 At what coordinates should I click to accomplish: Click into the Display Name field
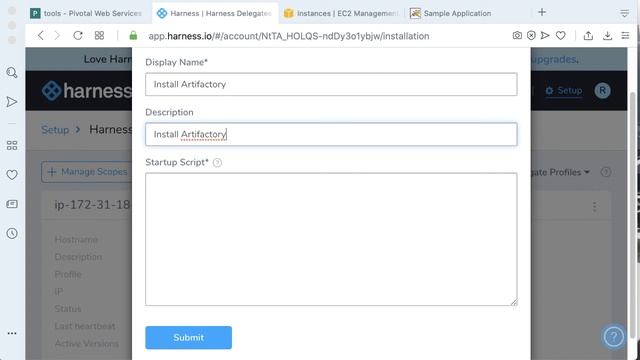coord(331,84)
